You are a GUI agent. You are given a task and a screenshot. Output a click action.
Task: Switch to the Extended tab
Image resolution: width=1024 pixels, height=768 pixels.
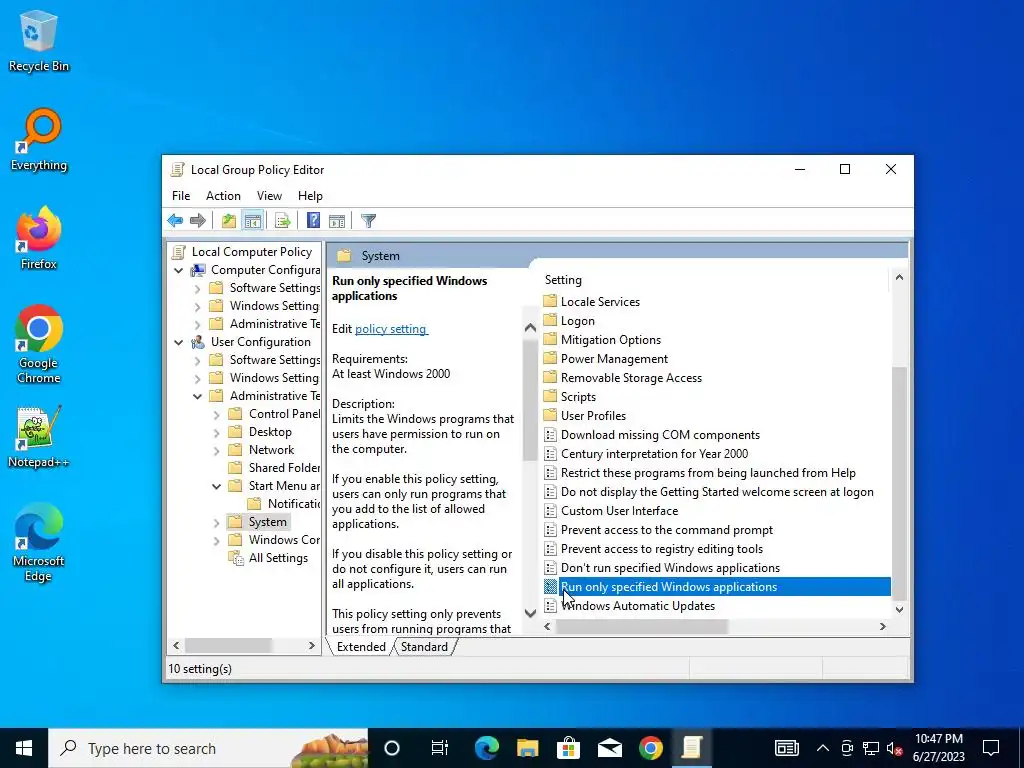(x=361, y=647)
